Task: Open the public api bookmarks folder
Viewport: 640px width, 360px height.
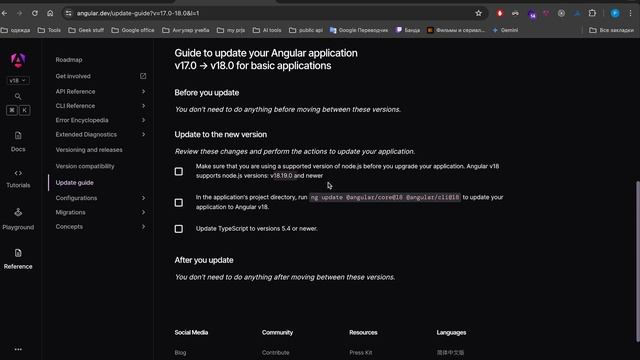Action: pyautogui.click(x=306, y=30)
